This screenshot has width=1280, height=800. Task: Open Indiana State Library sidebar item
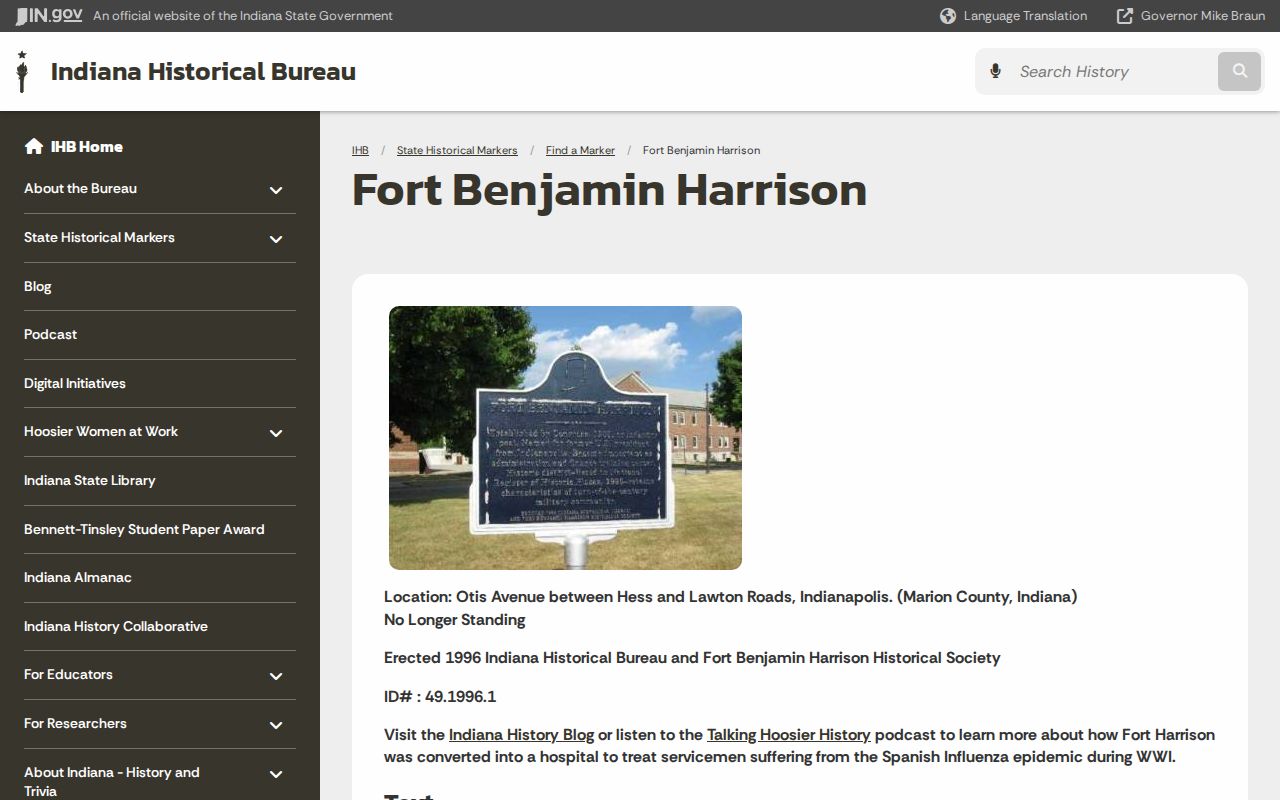pyautogui.click(x=90, y=480)
